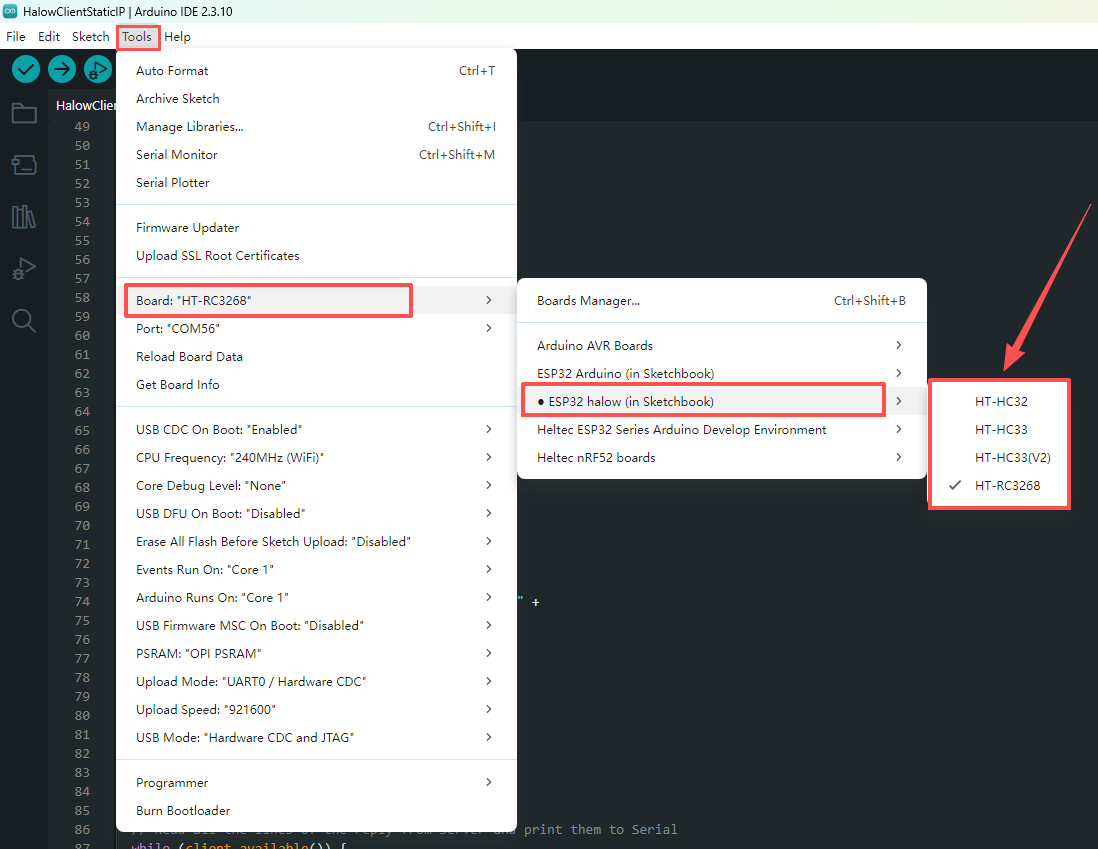This screenshot has height=849, width=1098.
Task: Open the File menu
Action: [x=15, y=36]
